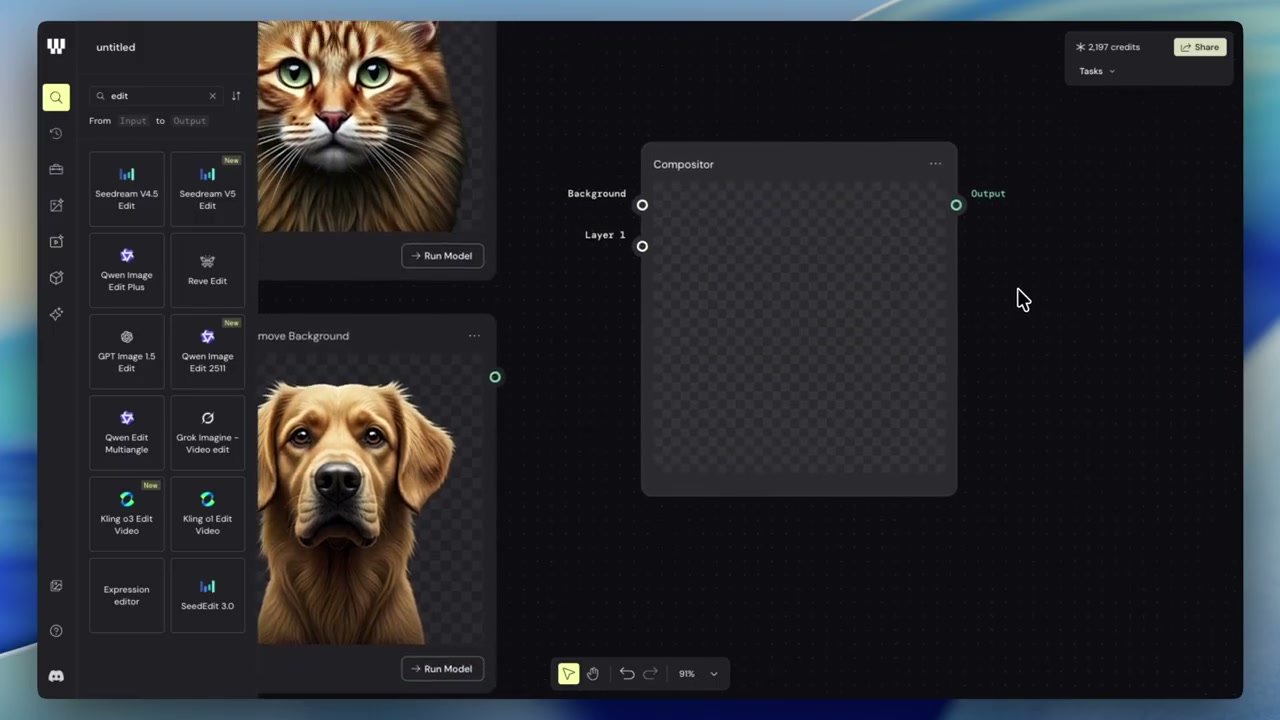Select the Seedream V5 Edit model
1280x720 pixels.
[x=207, y=188]
